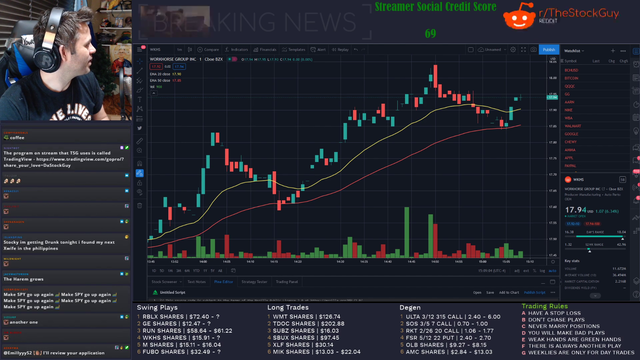Open the watchlist three-dots more menu

(623, 51)
